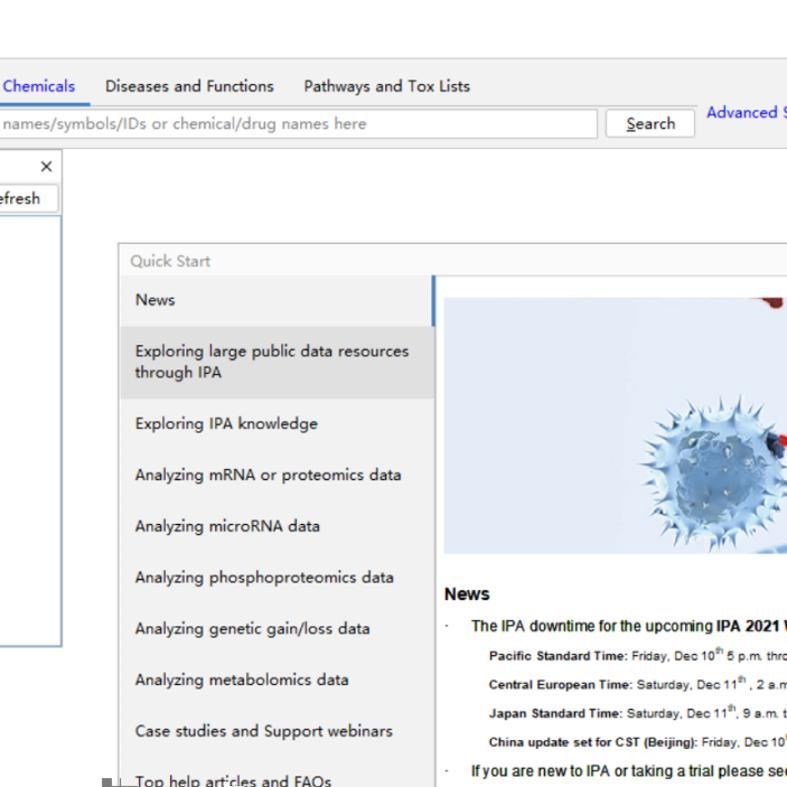Click the IPA downtime announcement line
The image size is (787, 787).
(629, 626)
